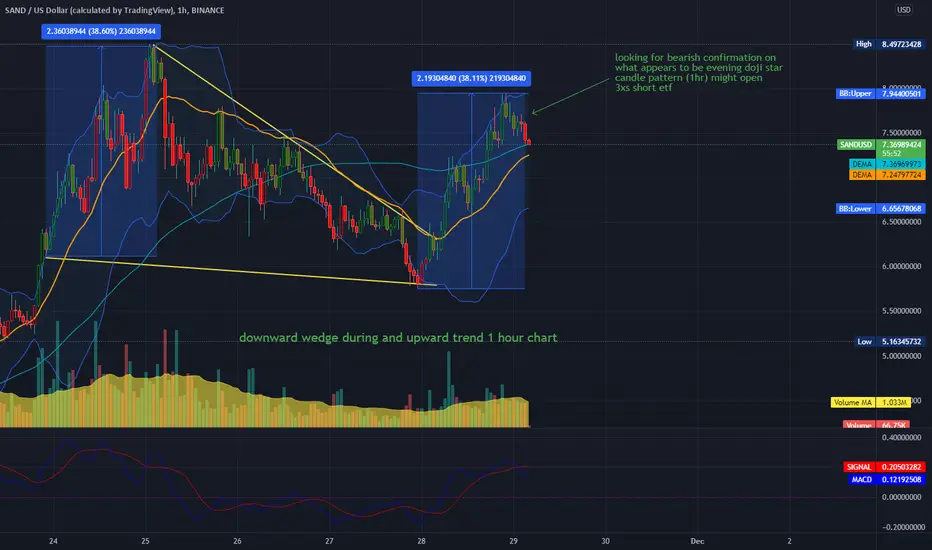Viewport: 932px width, 550px height.
Task: Click date 27 on the time axis
Action: [329, 541]
